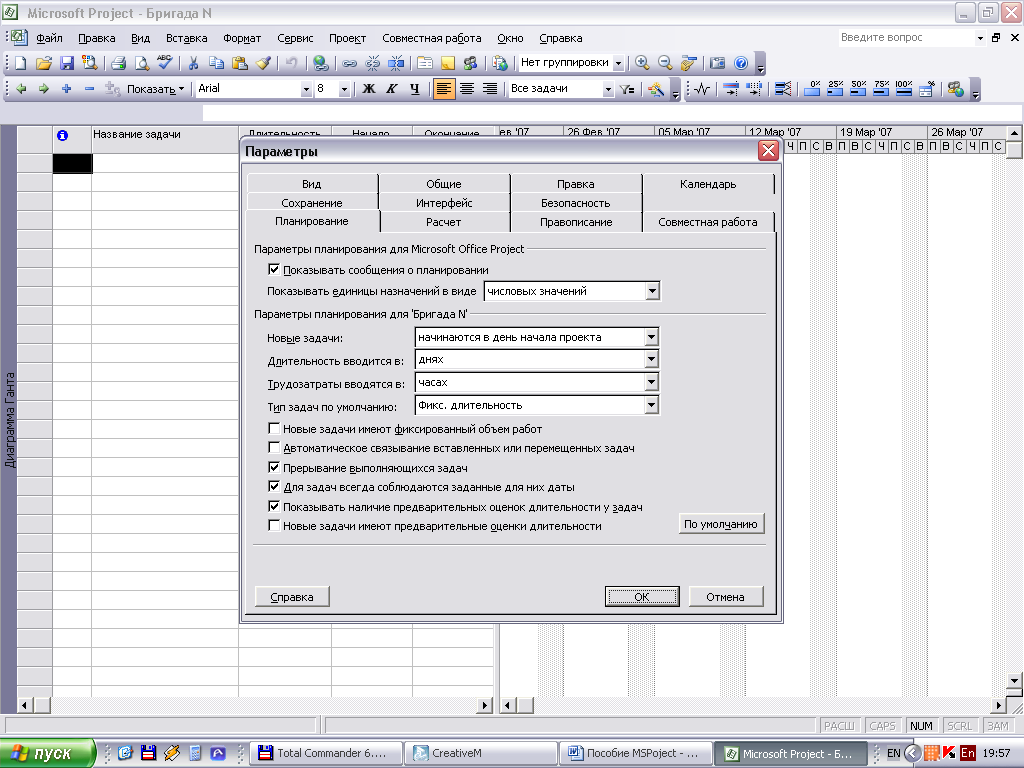1024x768 pixels.
Task: Open 'Новые задачи' dropdown
Action: (651, 337)
